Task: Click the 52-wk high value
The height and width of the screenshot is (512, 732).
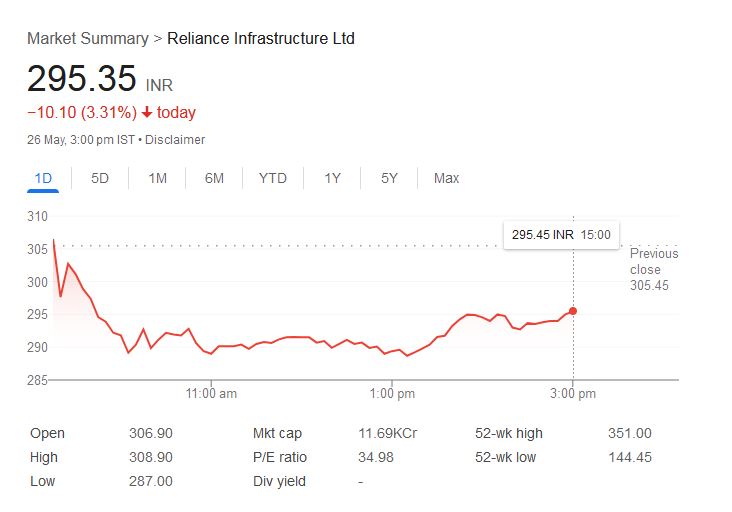Action: 629,434
